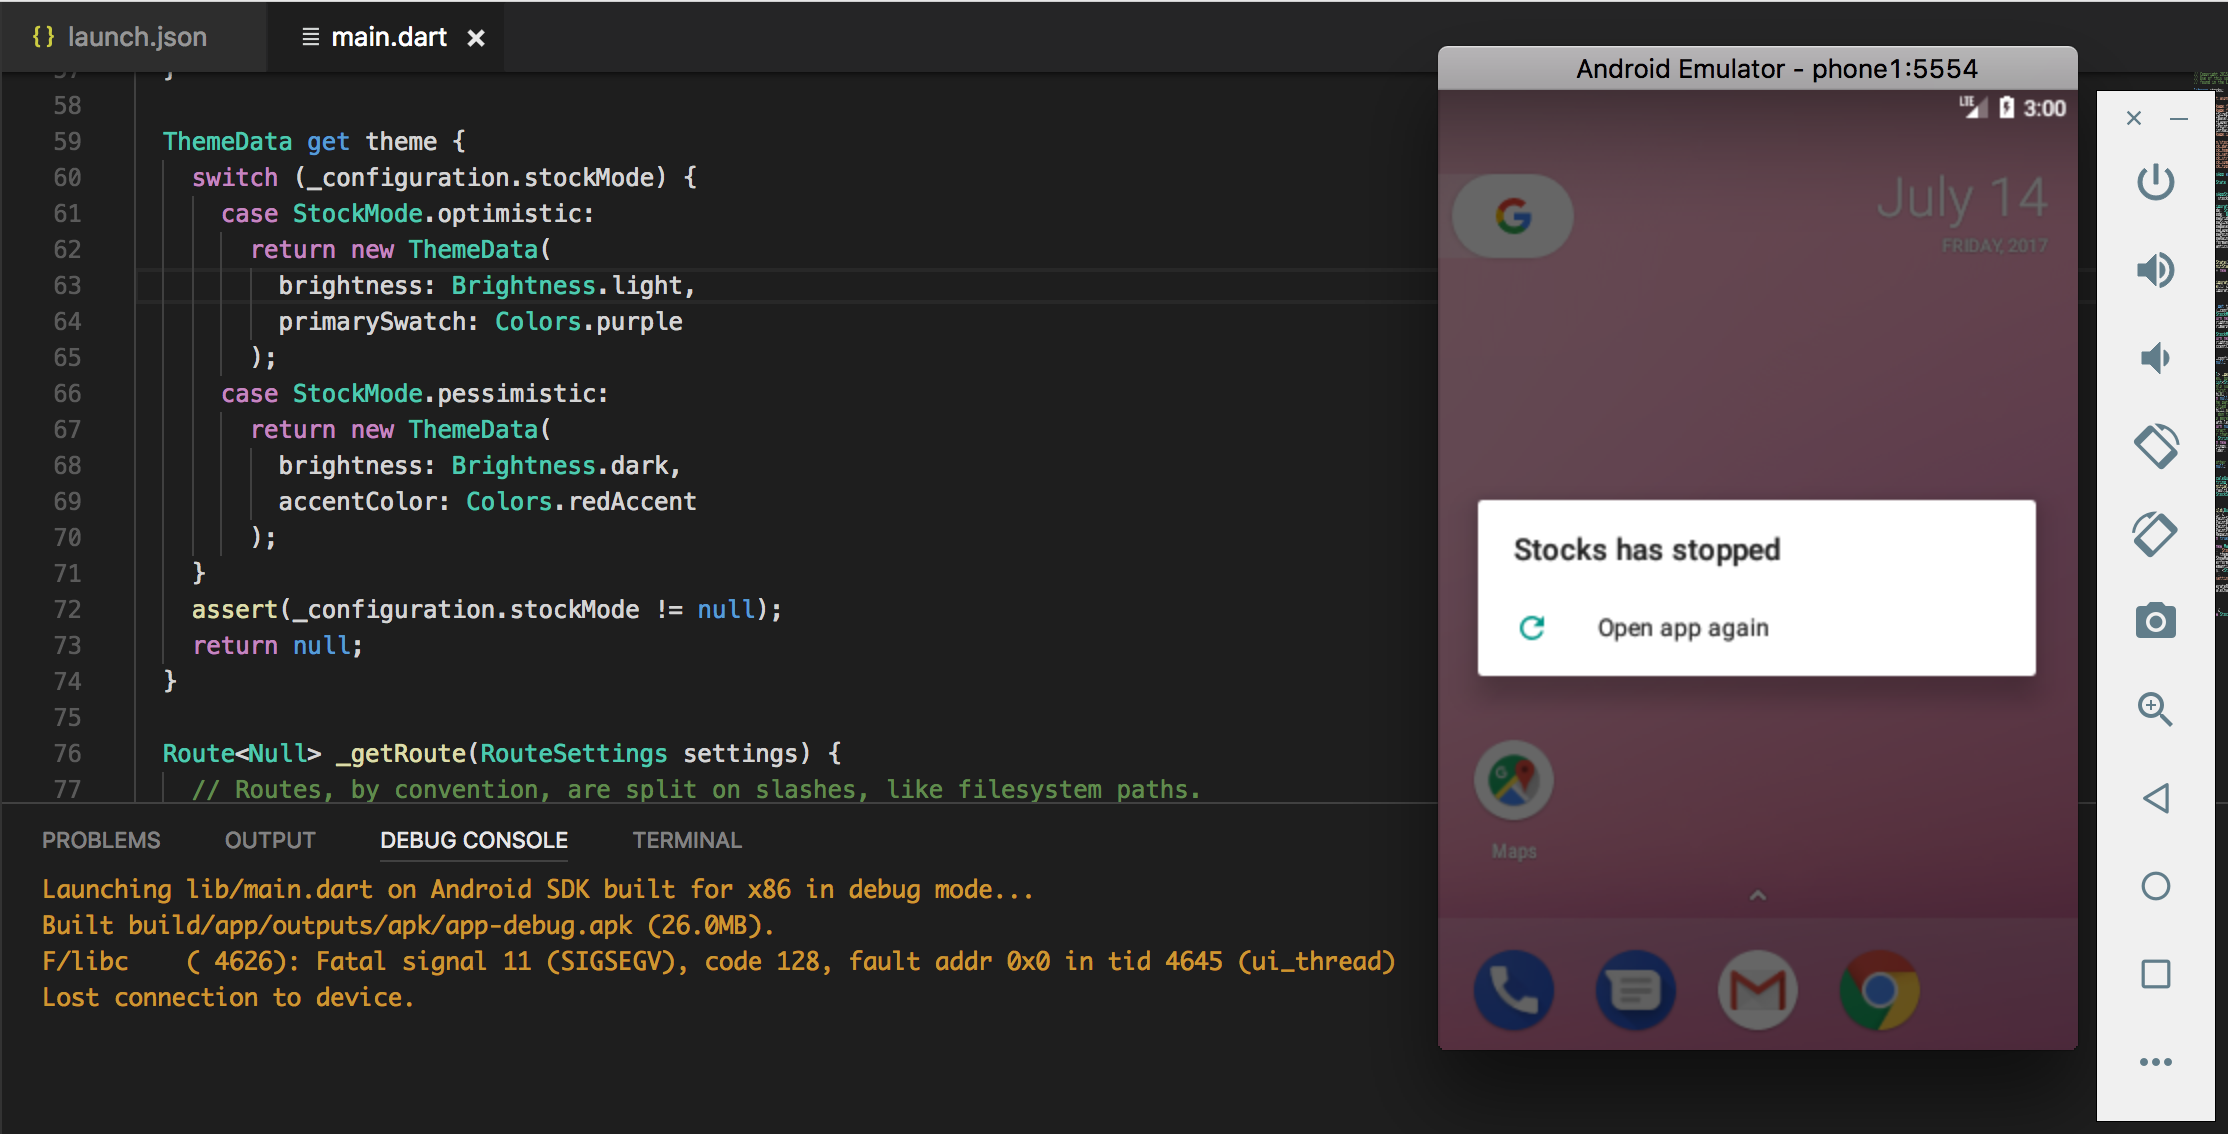
Task: Open the launch.json editor tab
Action: pyautogui.click(x=136, y=37)
